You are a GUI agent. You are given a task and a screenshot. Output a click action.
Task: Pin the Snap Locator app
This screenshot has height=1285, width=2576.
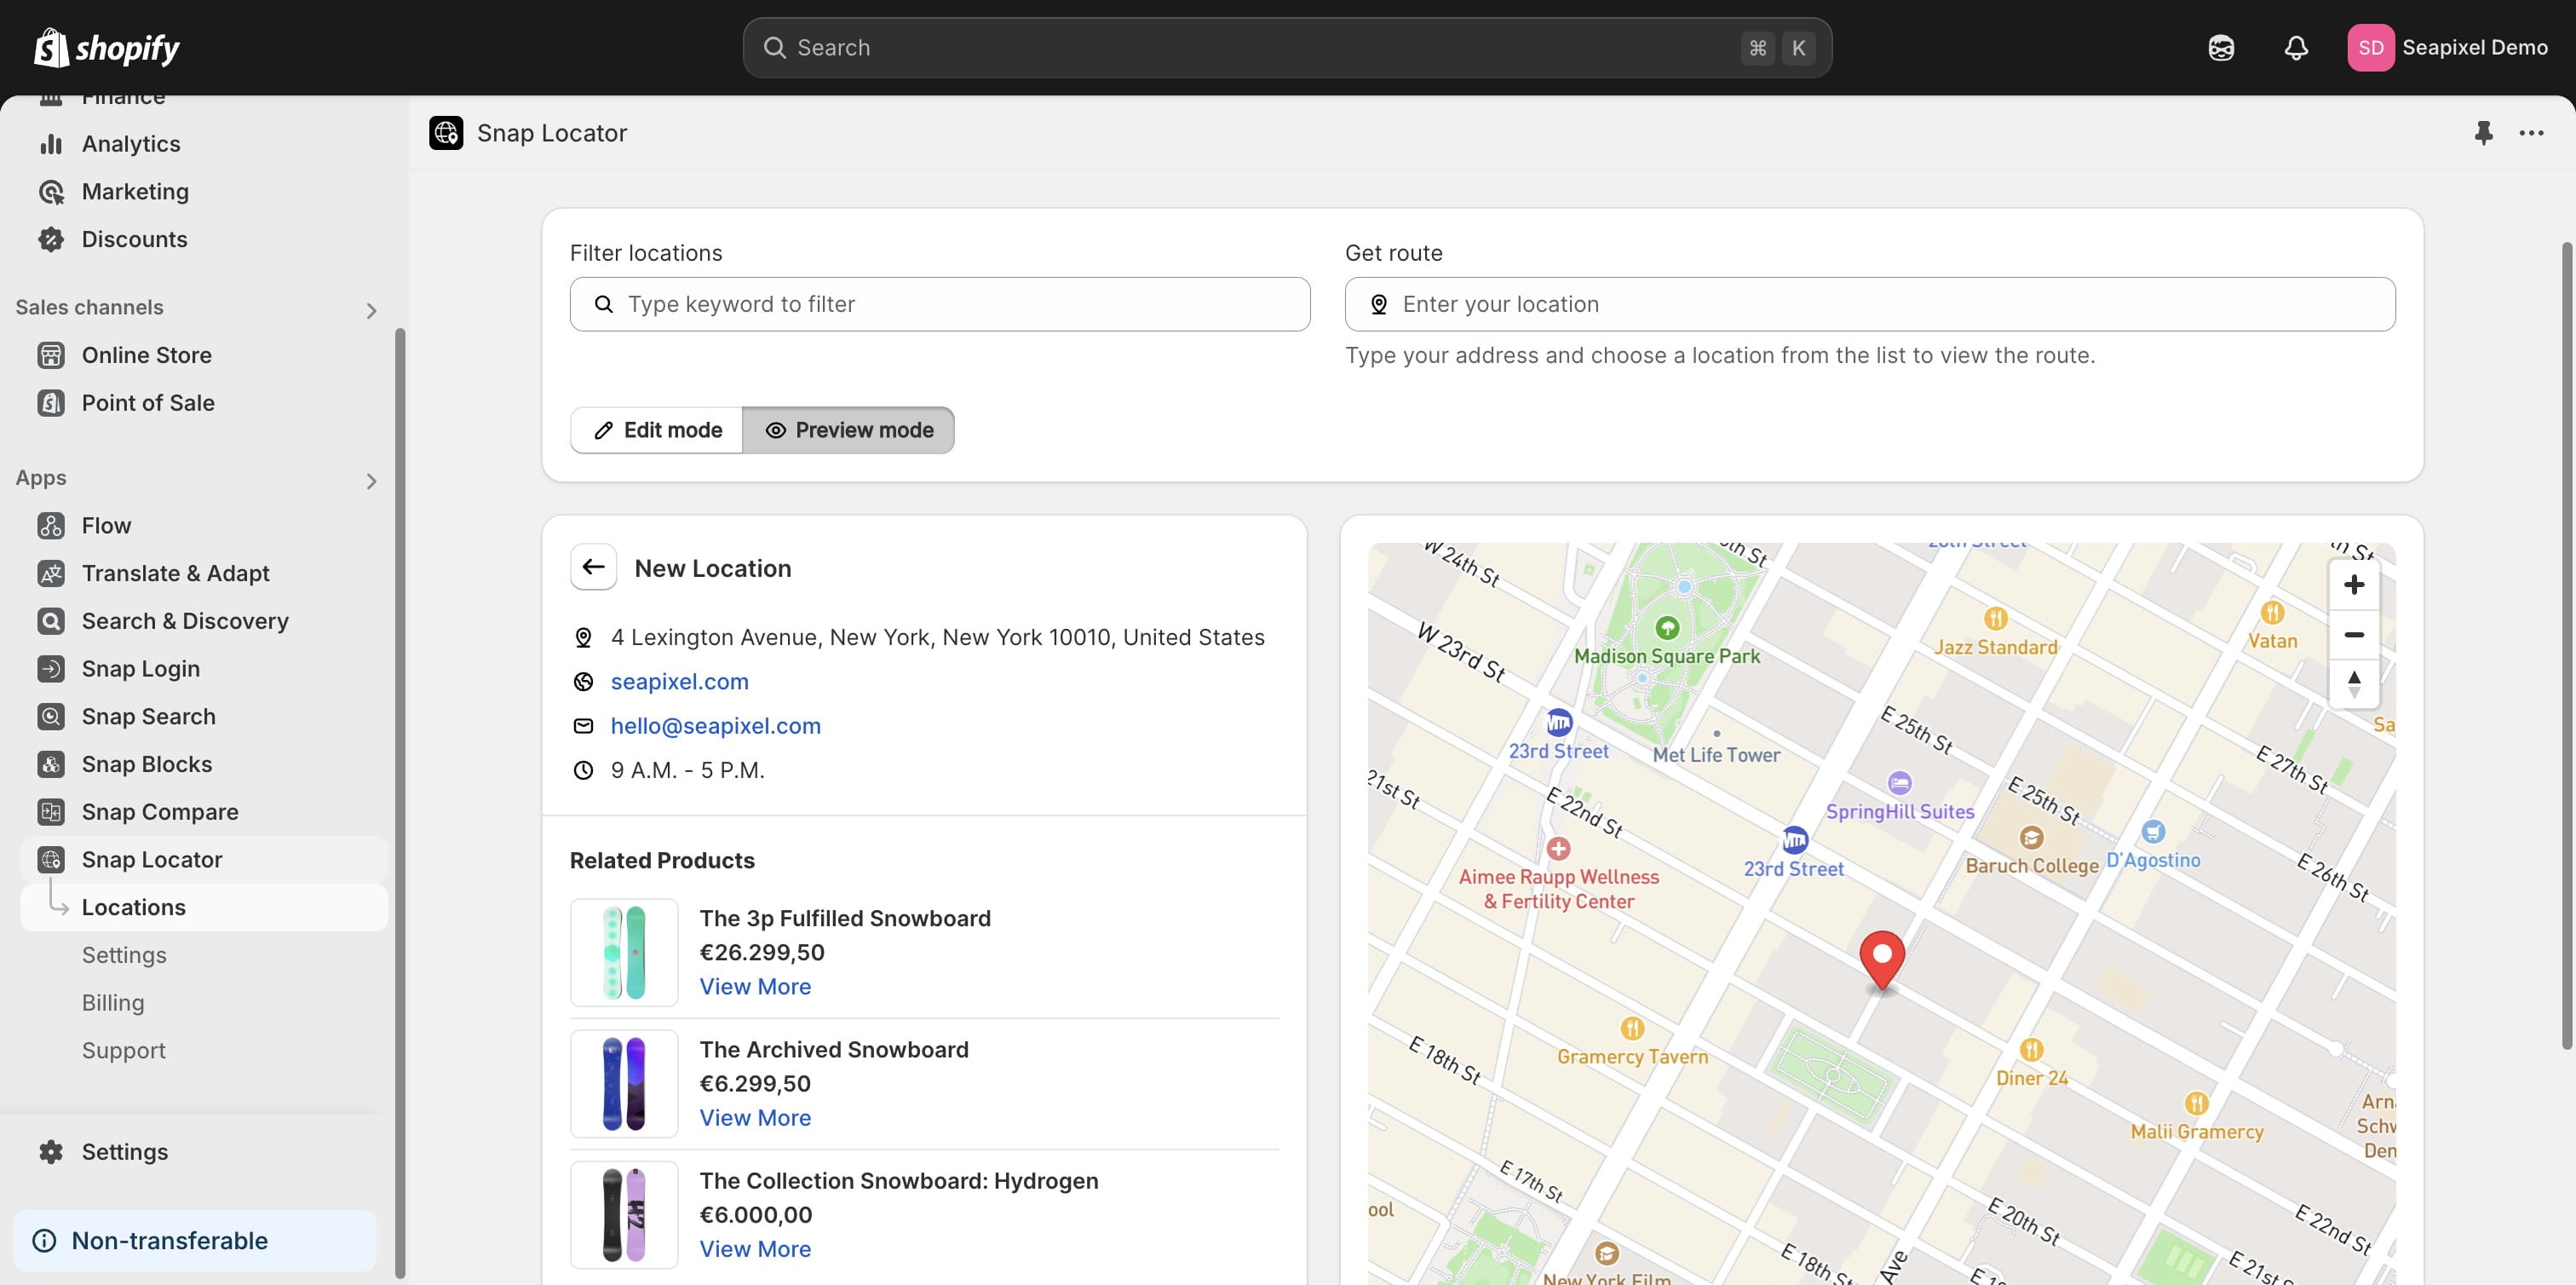click(x=2484, y=132)
